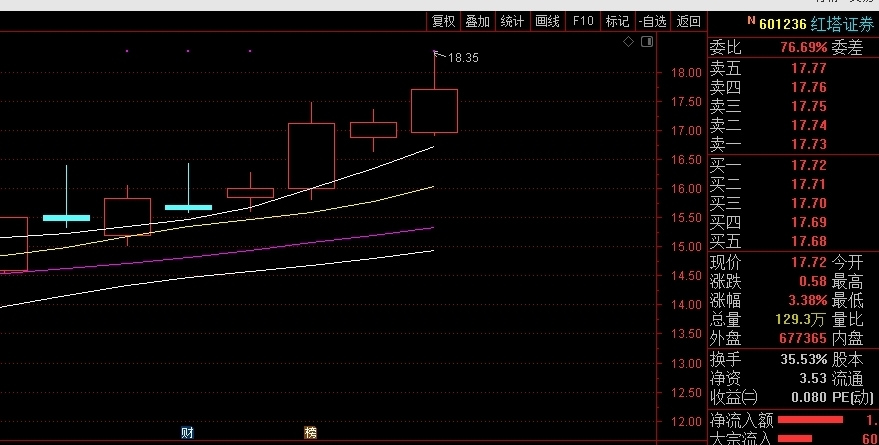Viewport: 879px width, 445px height.
Task: Remove stock via -自选 button
Action: (651, 21)
